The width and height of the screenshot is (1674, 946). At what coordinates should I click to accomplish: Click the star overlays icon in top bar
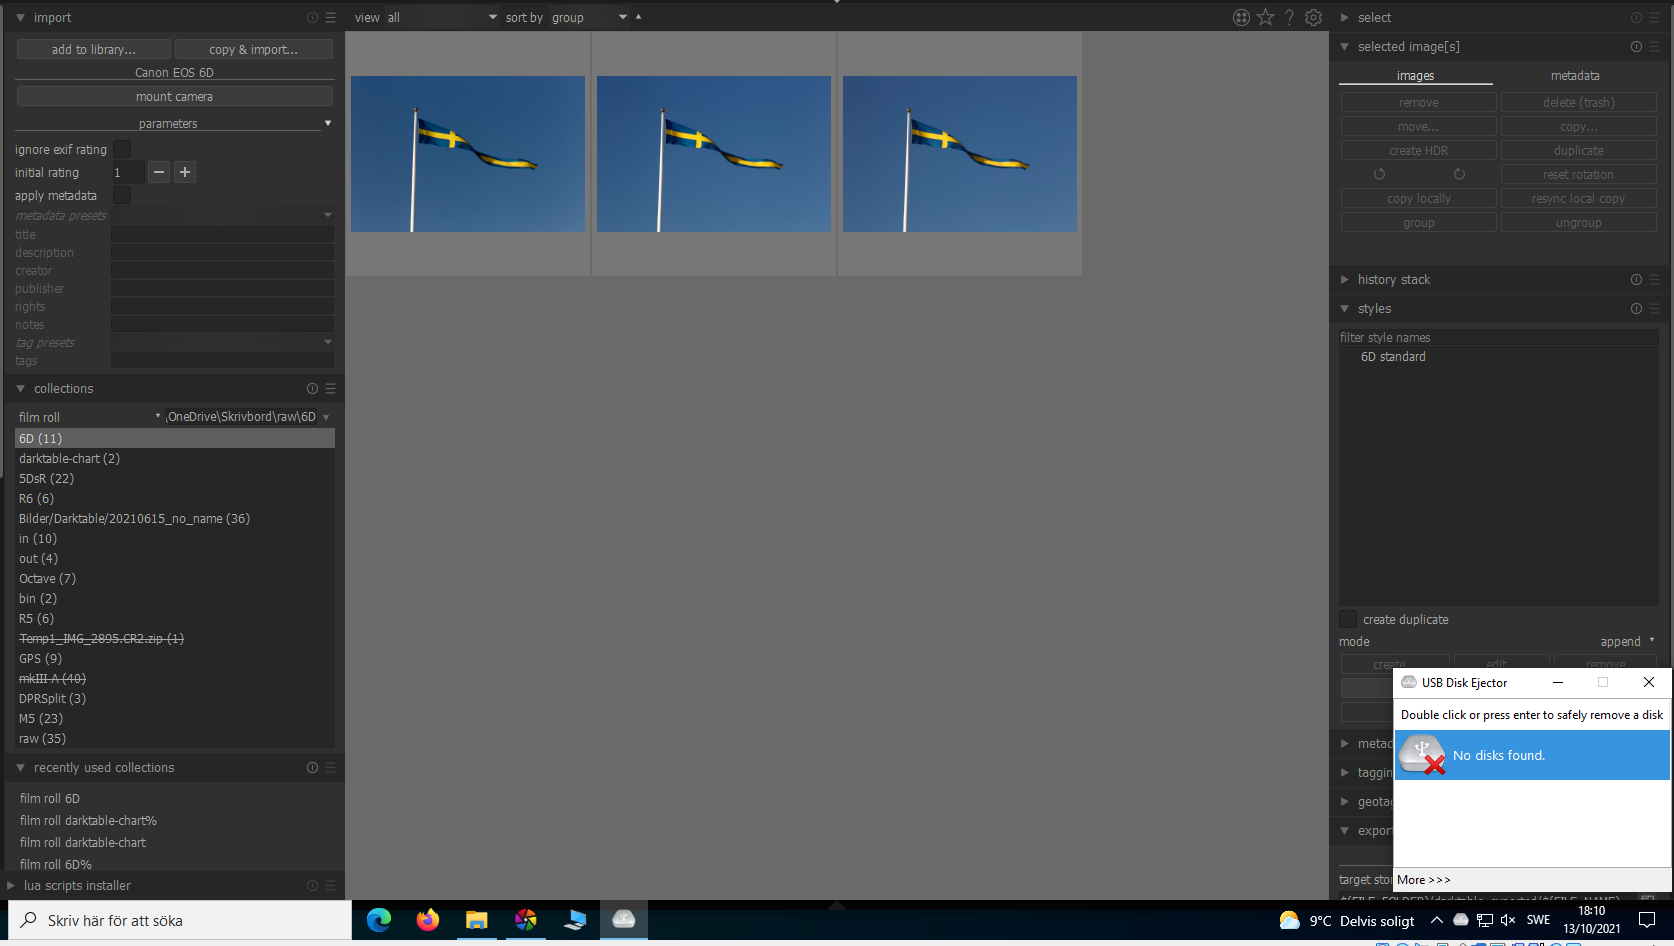click(1266, 17)
